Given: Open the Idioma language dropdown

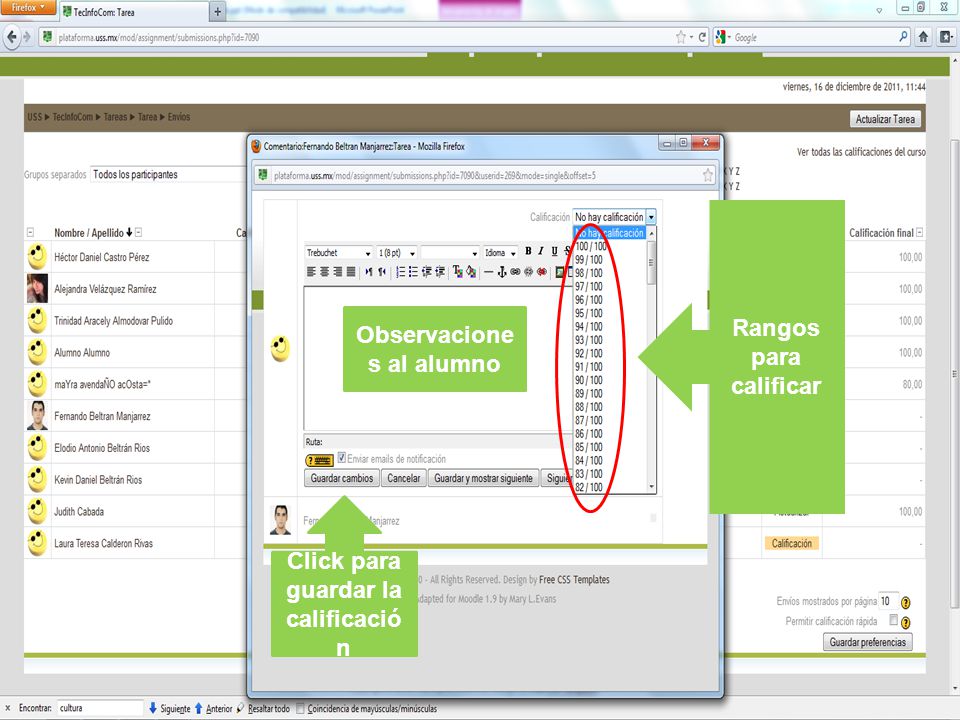Looking at the screenshot, I should pyautogui.click(x=500, y=252).
